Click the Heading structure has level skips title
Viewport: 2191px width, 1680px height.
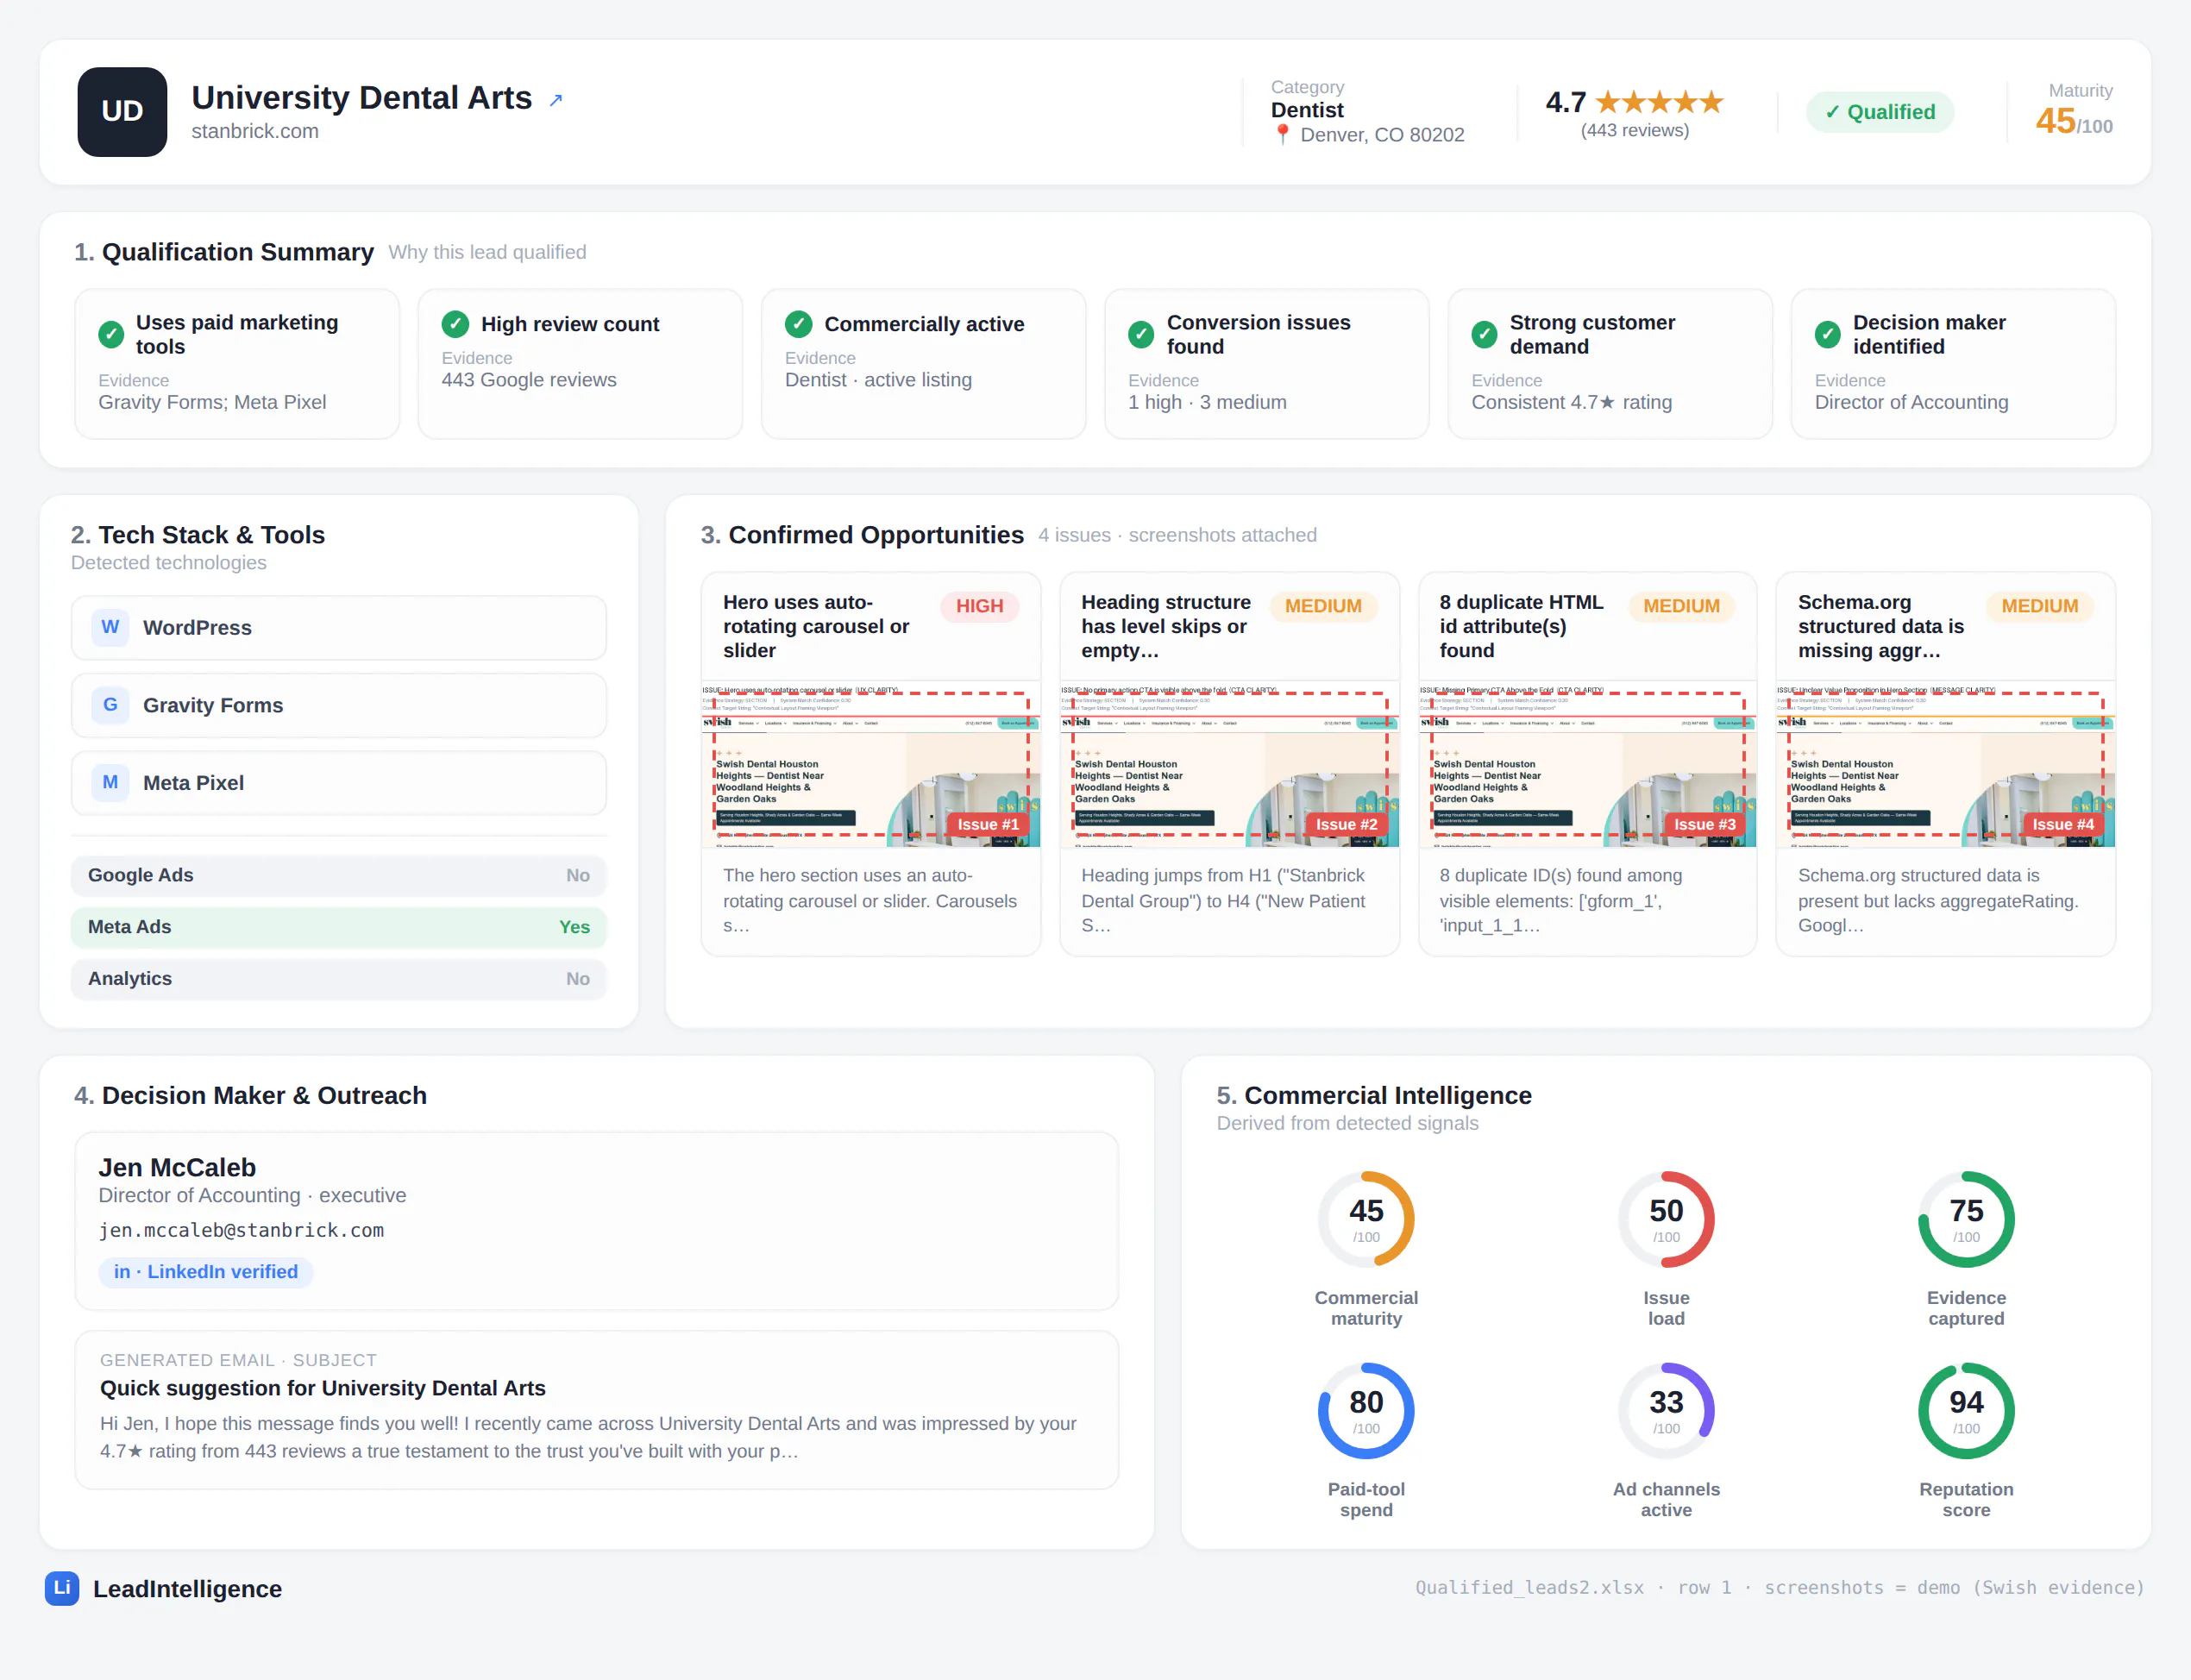(1166, 626)
